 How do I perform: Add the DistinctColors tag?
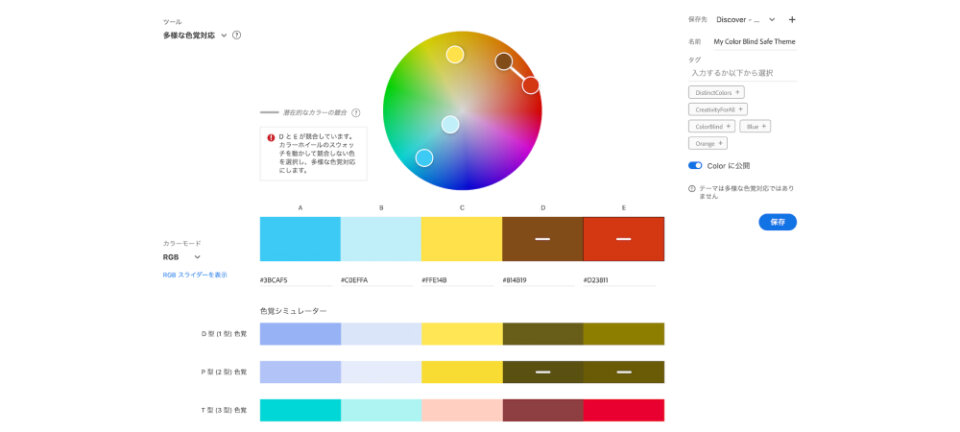[x=716, y=92]
